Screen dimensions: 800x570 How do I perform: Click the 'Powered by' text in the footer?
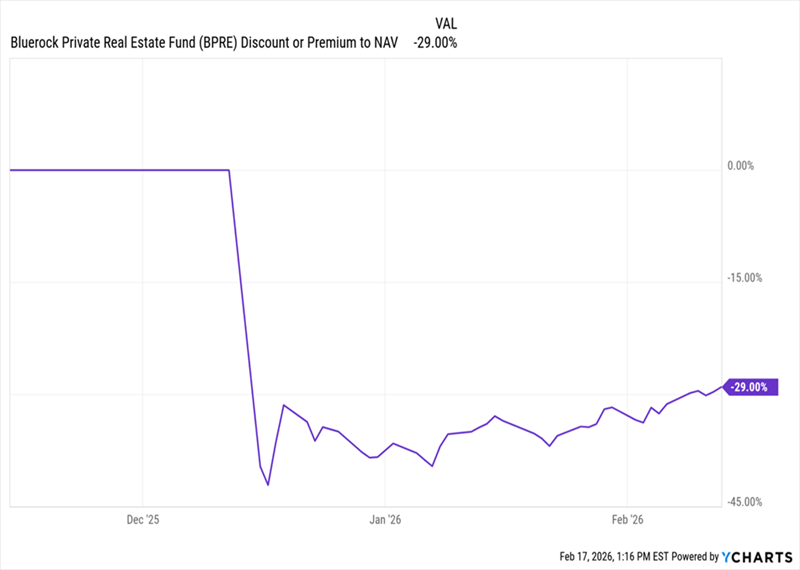tap(695, 557)
